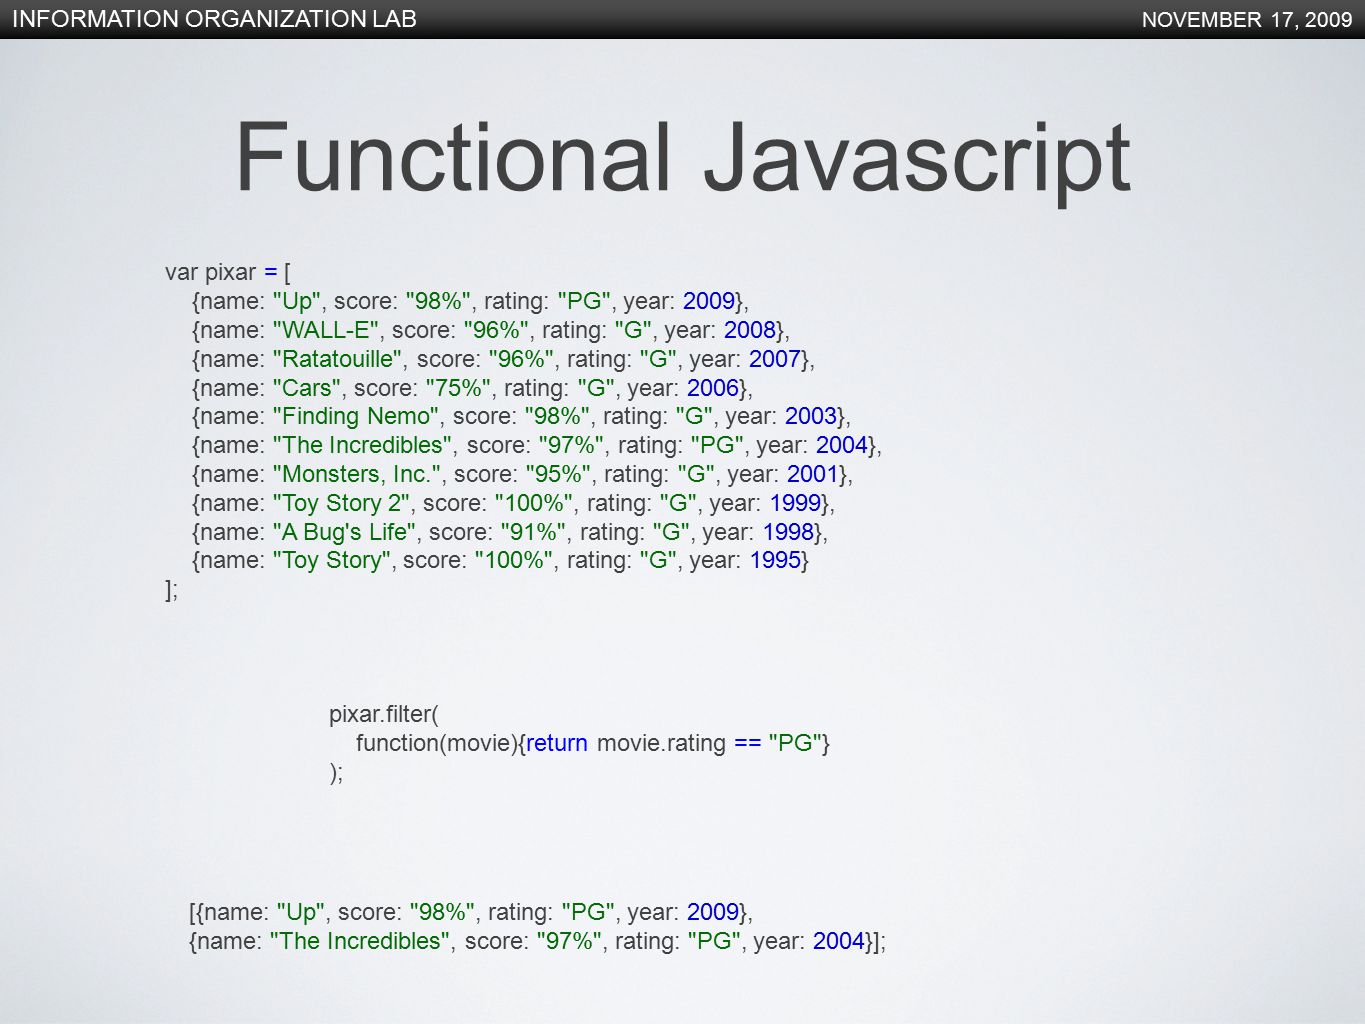The width and height of the screenshot is (1365, 1024).
Task: Click the input array row with score "97%"
Action: point(537,445)
